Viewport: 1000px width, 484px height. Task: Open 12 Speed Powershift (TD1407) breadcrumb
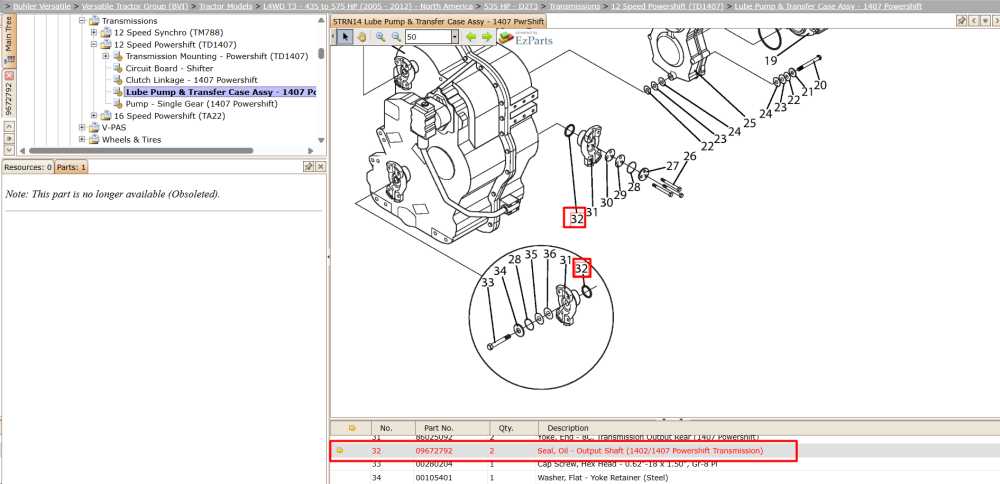[x=667, y=6]
